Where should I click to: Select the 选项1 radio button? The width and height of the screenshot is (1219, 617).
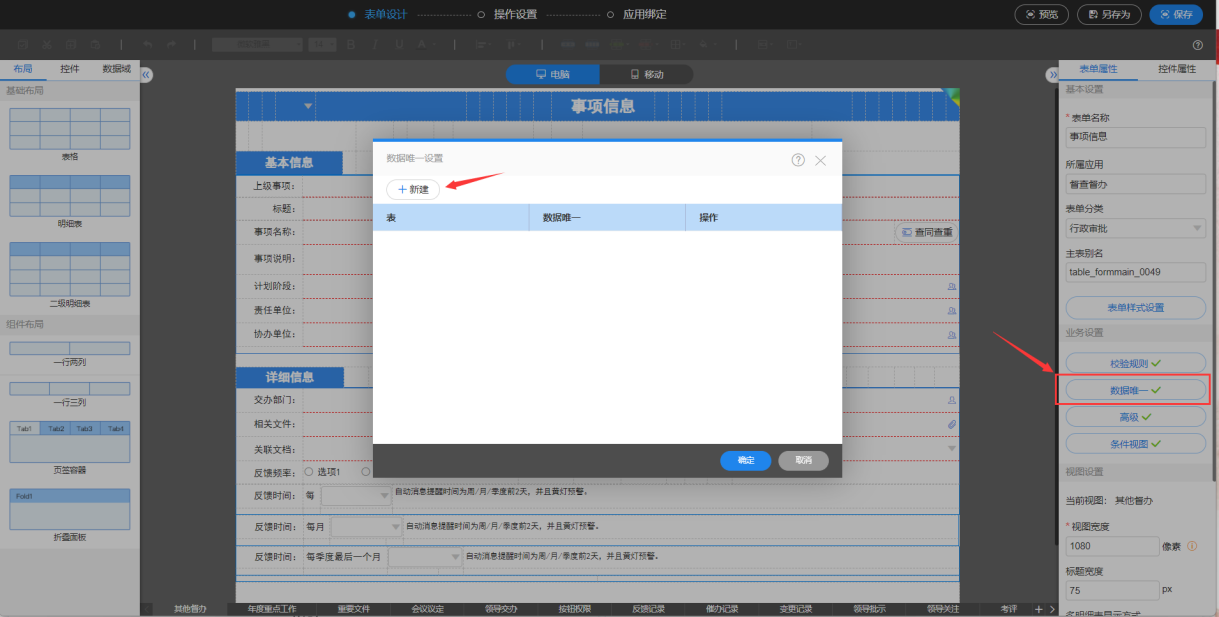pos(309,472)
